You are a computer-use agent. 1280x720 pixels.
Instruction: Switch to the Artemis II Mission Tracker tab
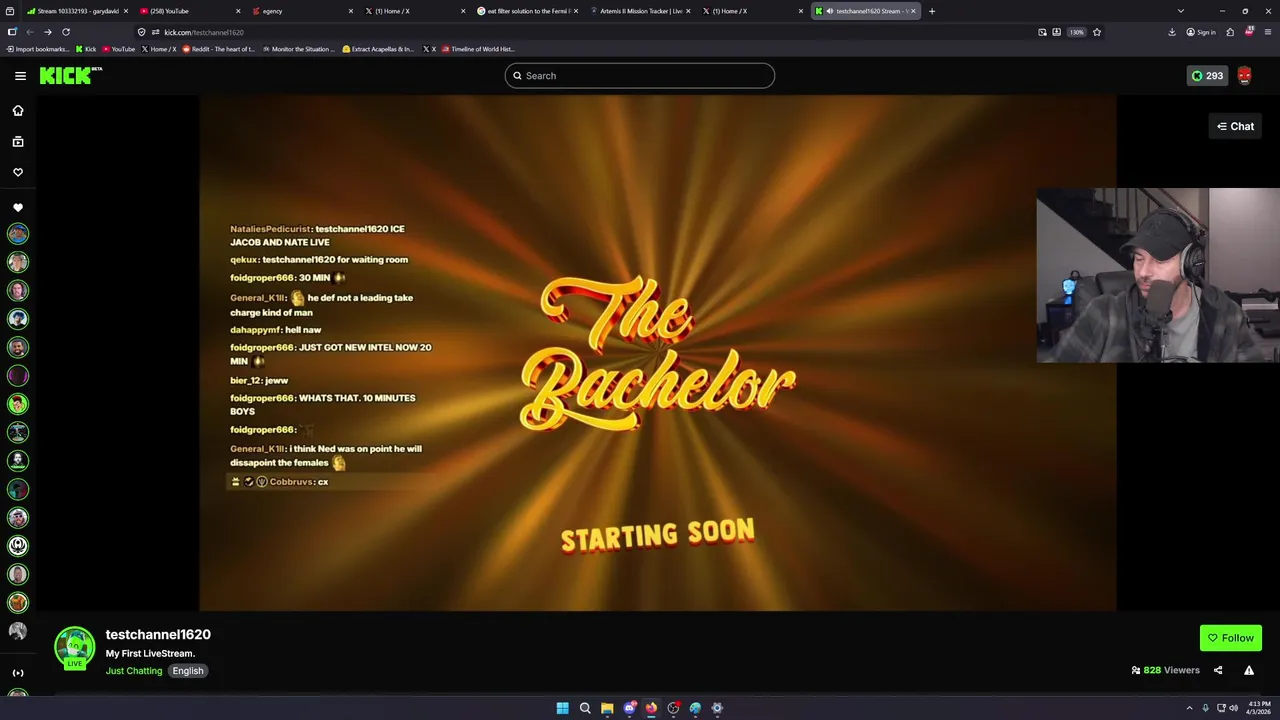point(640,11)
